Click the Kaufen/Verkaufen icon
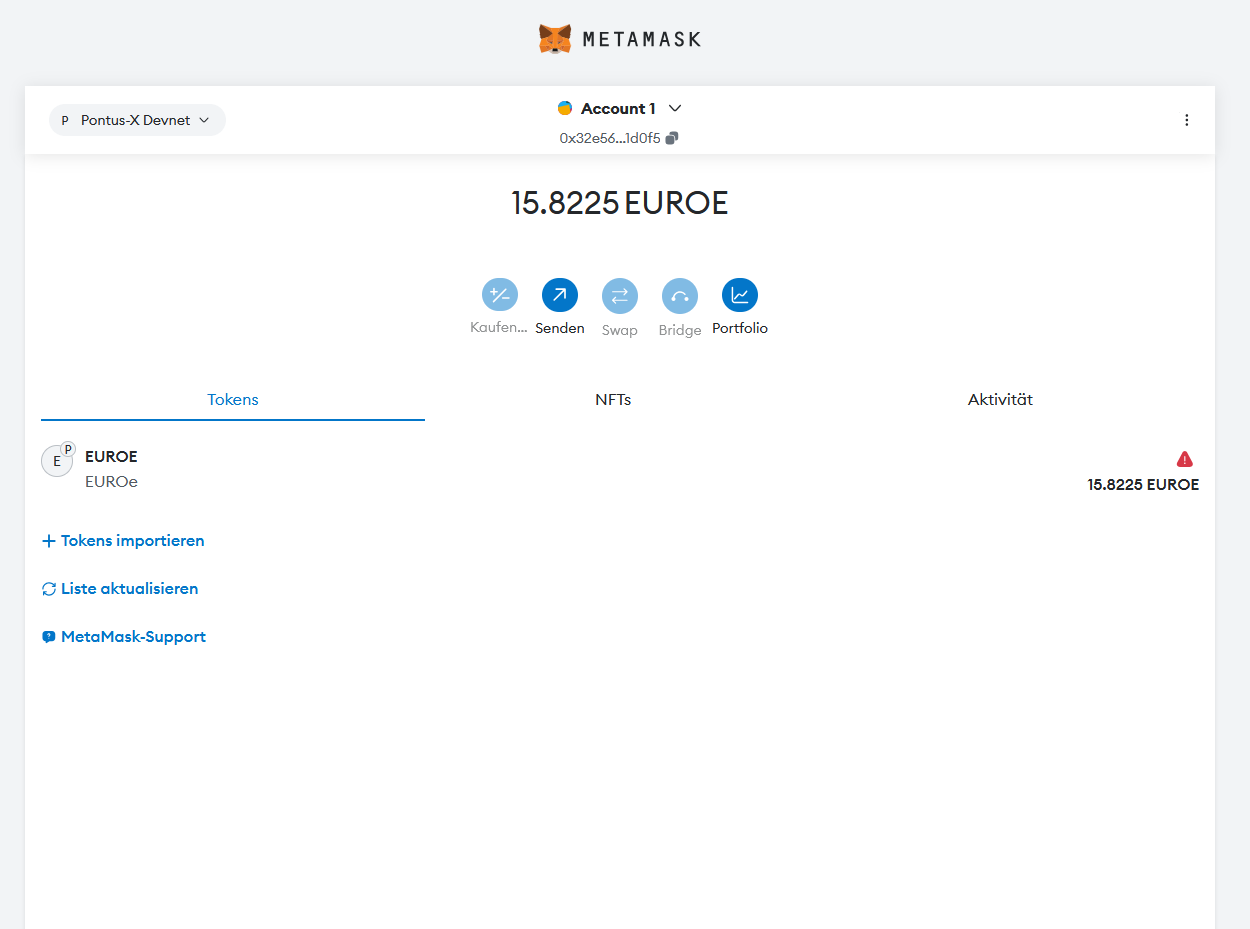This screenshot has width=1250, height=929. click(x=500, y=294)
